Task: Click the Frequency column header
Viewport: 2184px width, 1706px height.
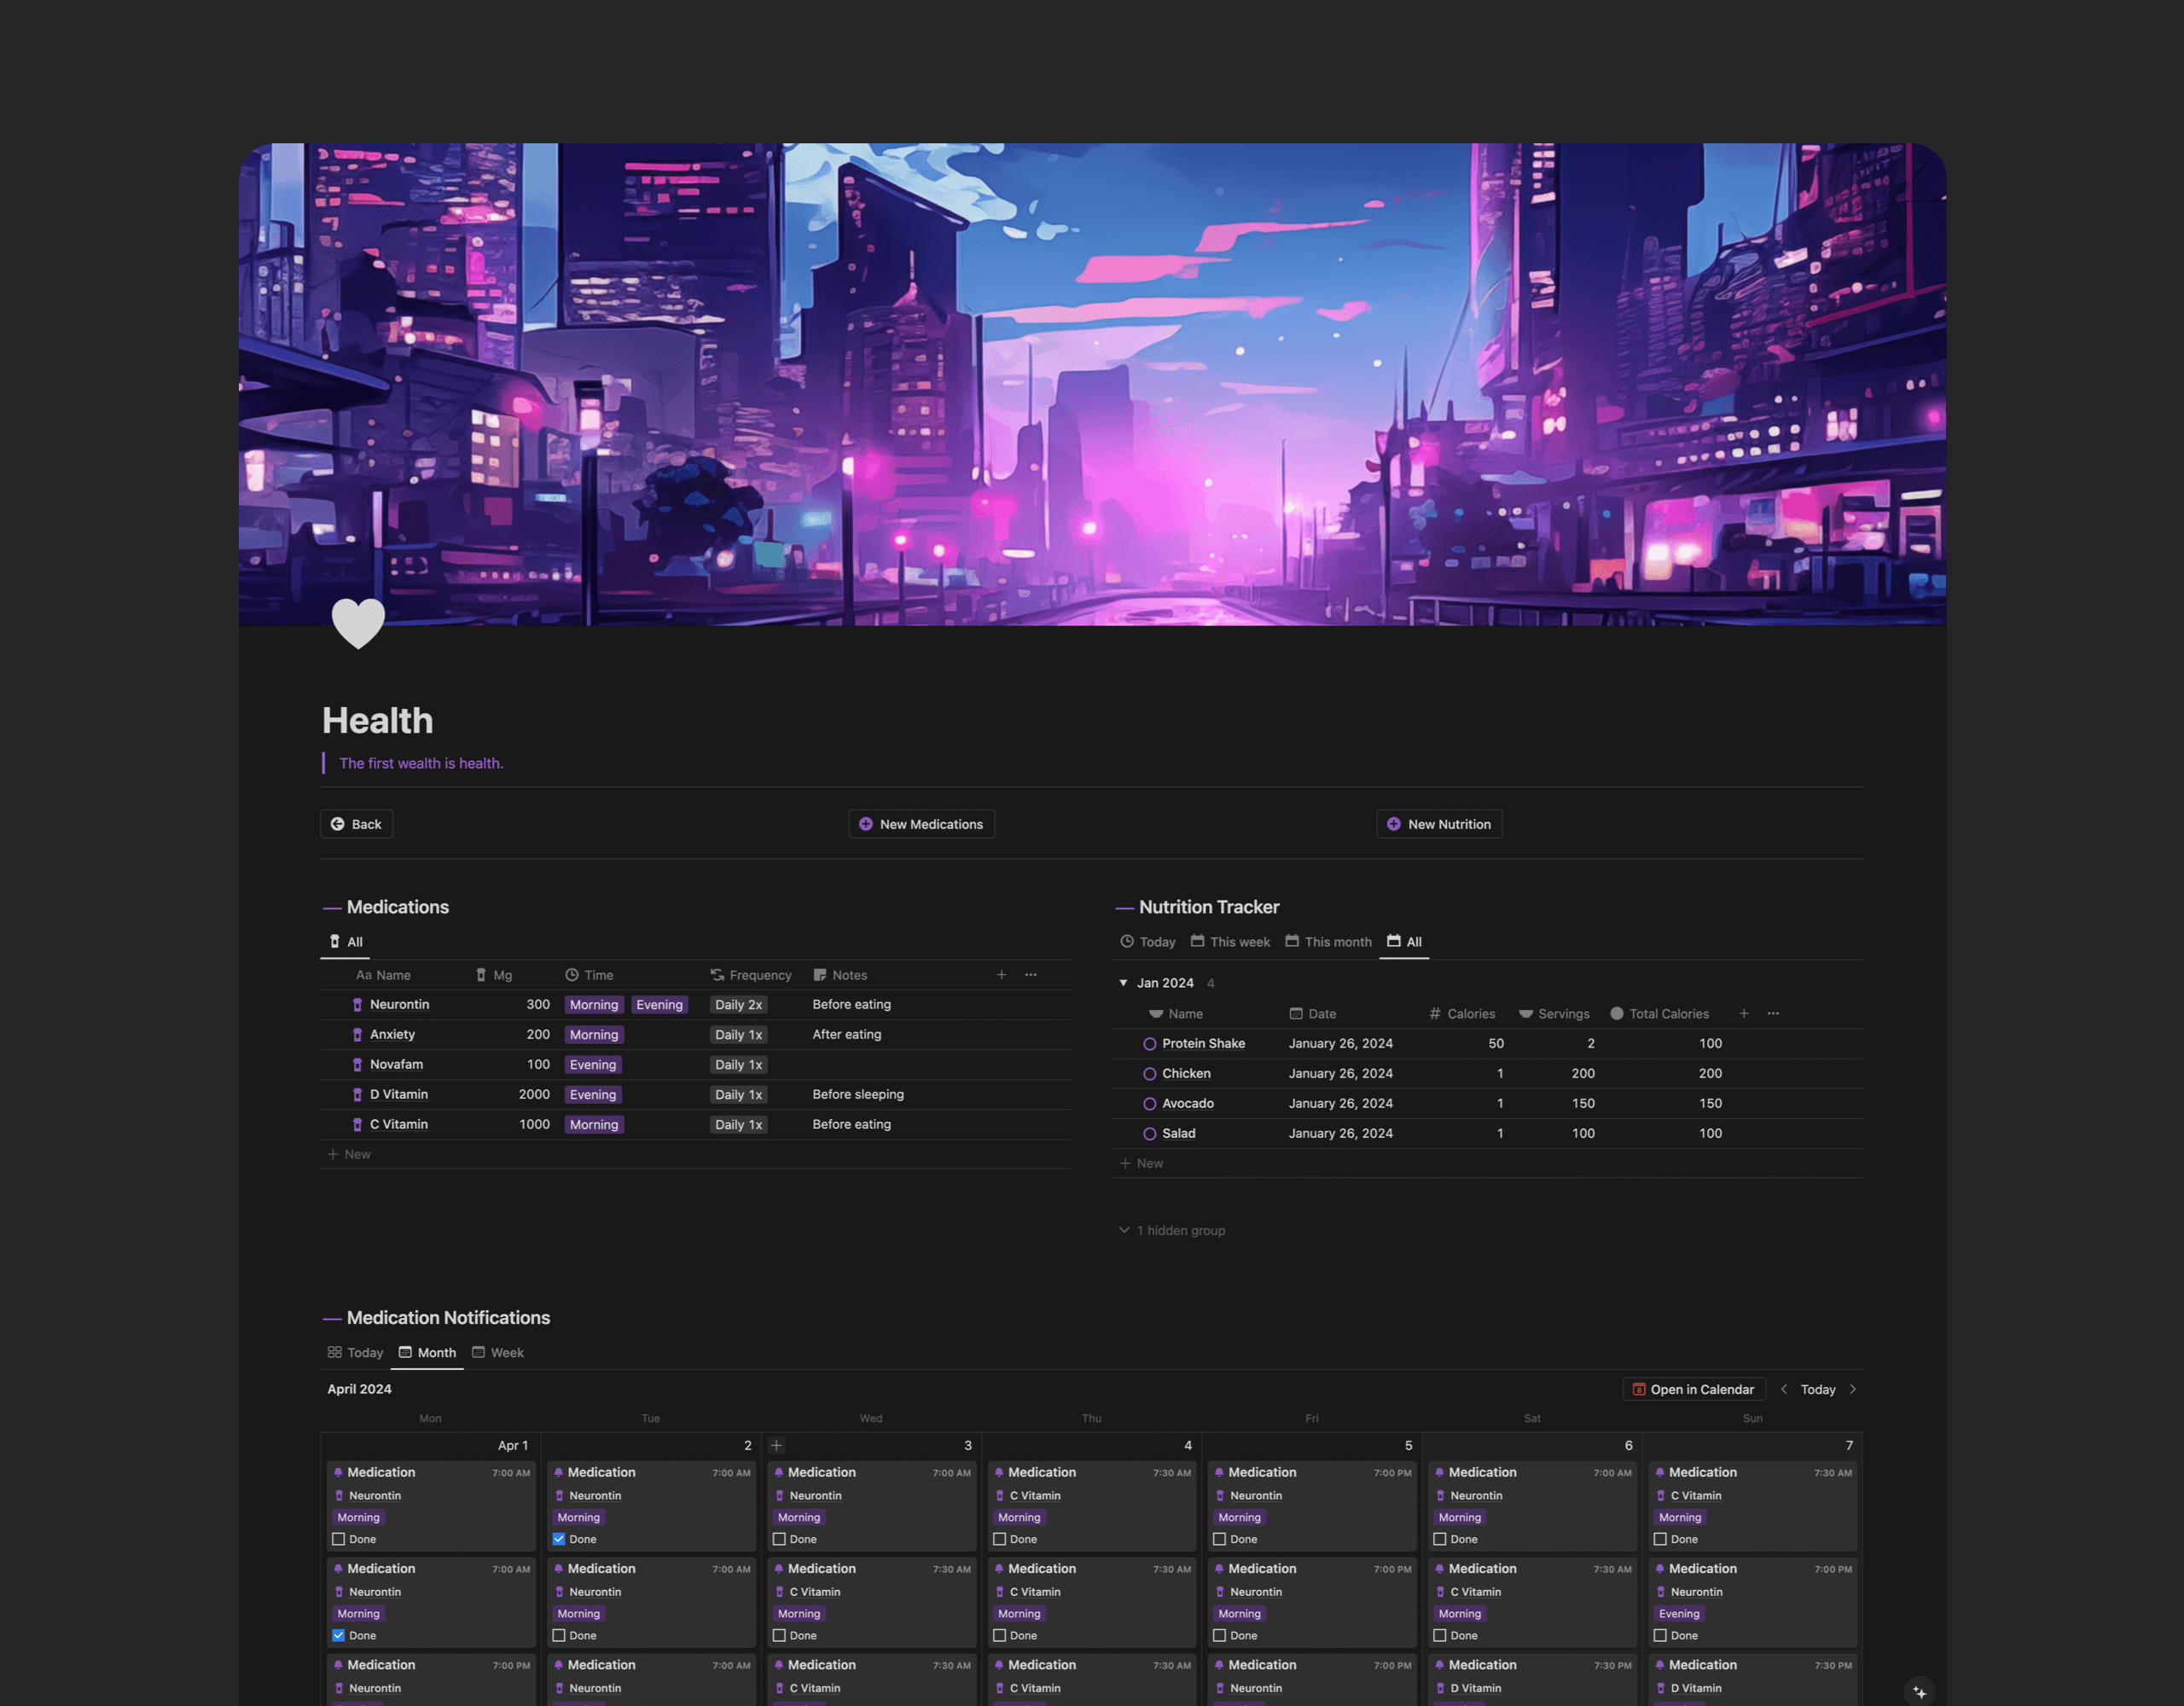Action: click(751, 975)
